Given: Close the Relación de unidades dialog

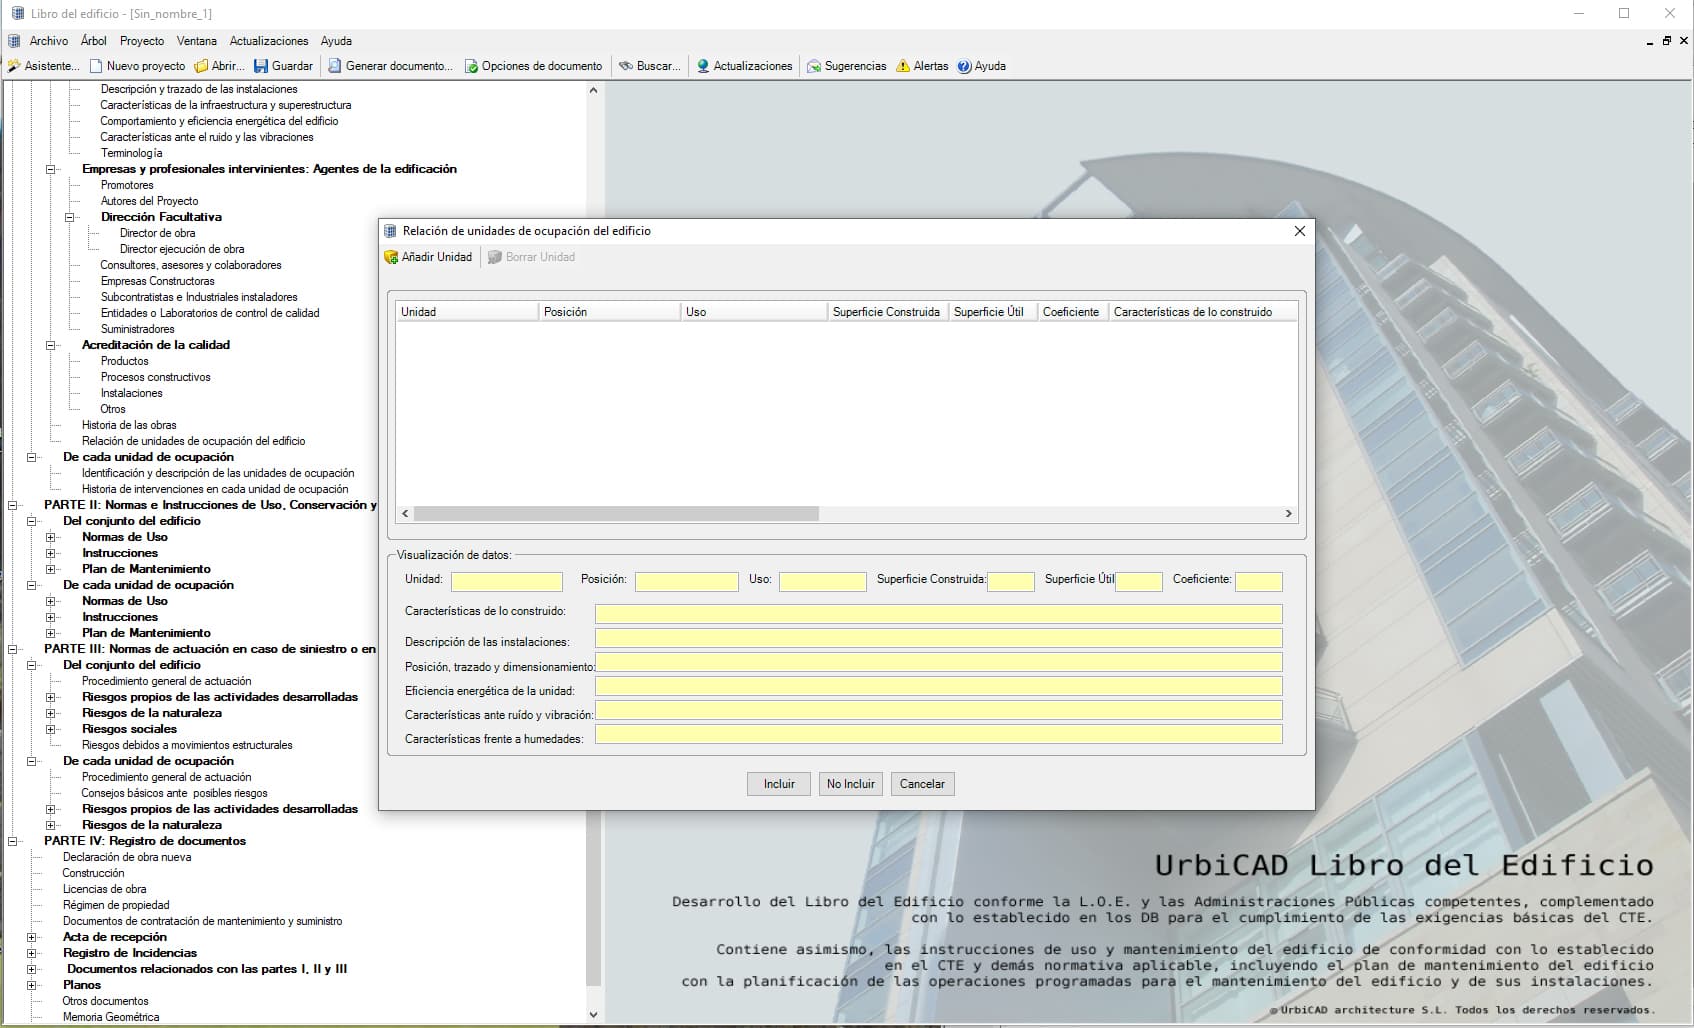Looking at the screenshot, I should coord(1299,231).
